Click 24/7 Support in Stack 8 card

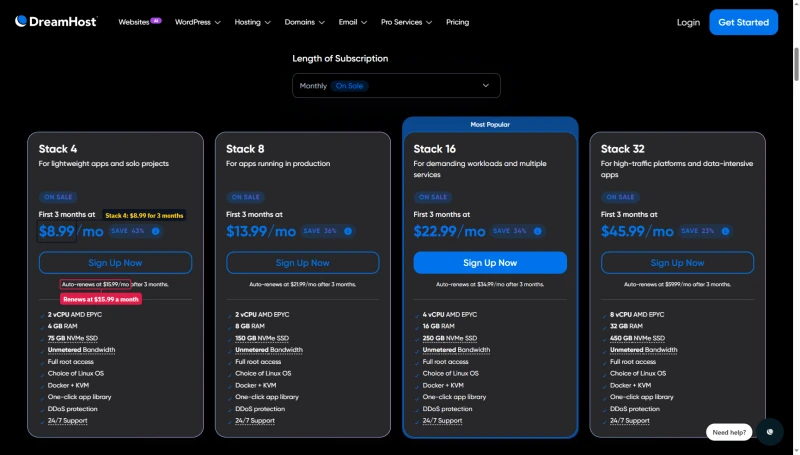pos(255,421)
